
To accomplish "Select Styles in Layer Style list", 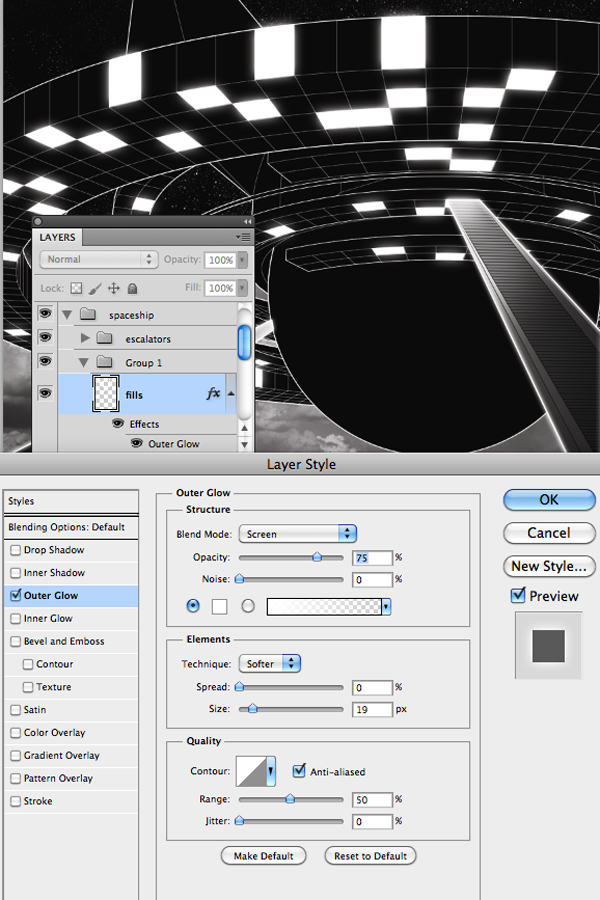I will [71, 502].
